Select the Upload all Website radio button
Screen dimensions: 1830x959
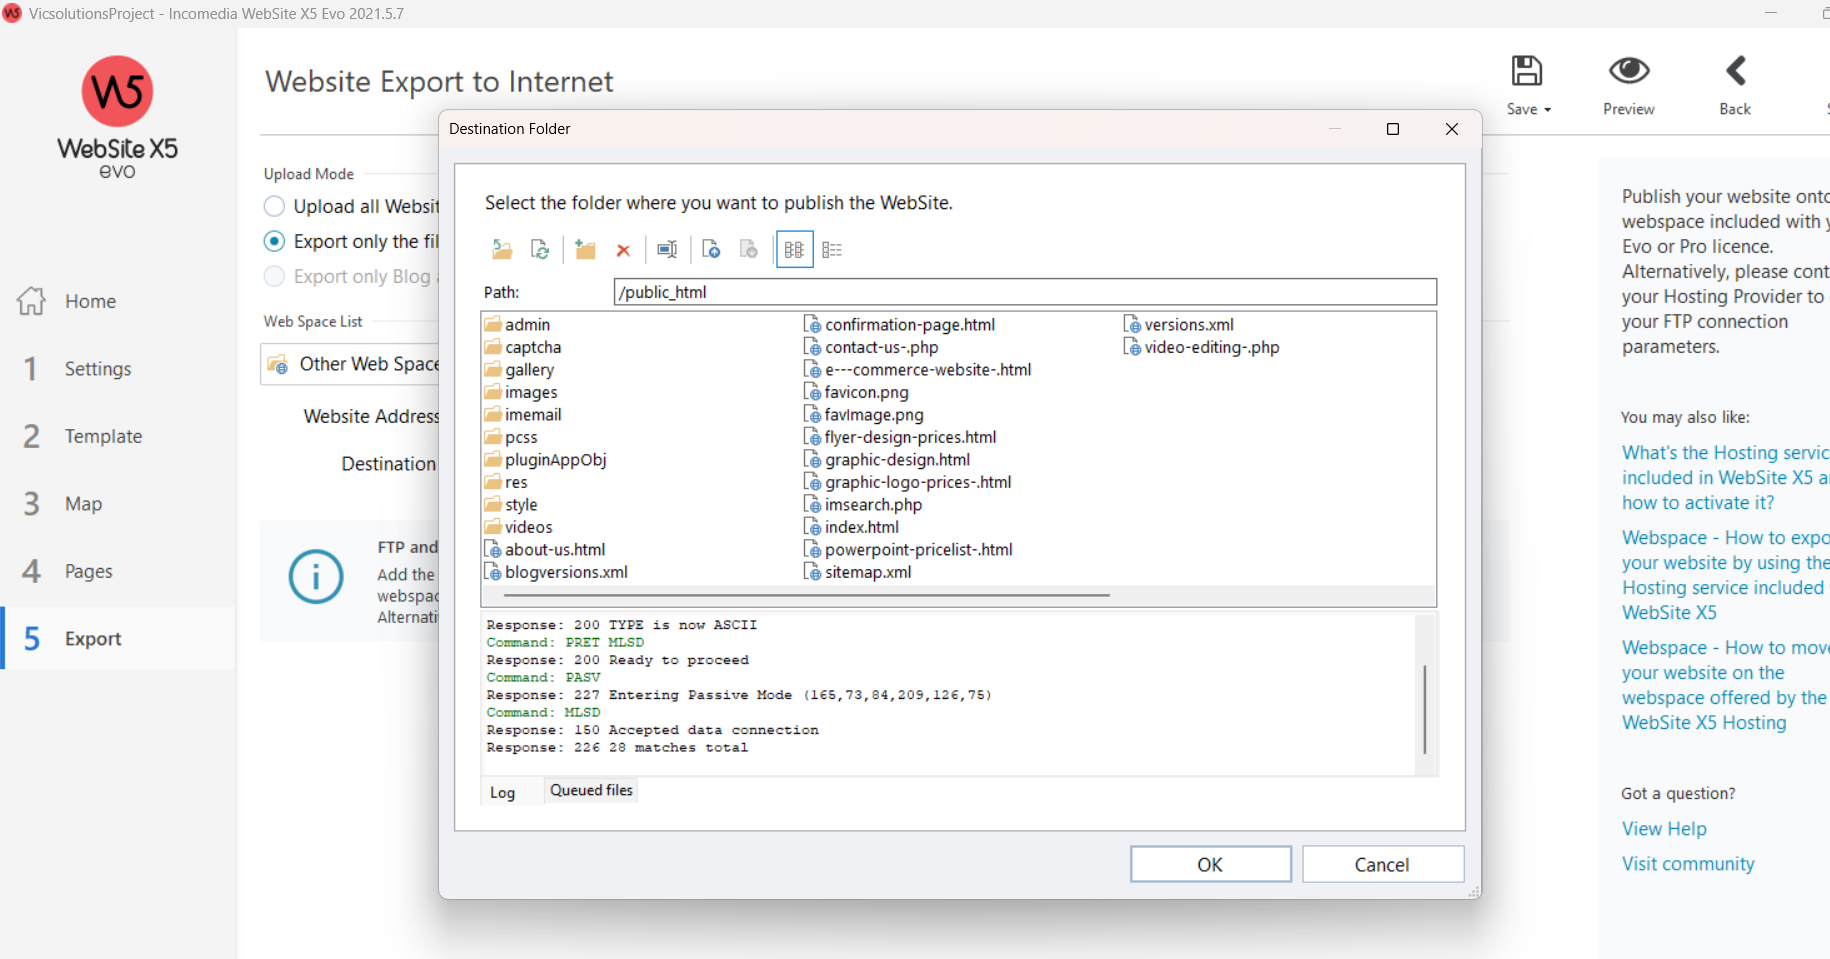click(274, 207)
